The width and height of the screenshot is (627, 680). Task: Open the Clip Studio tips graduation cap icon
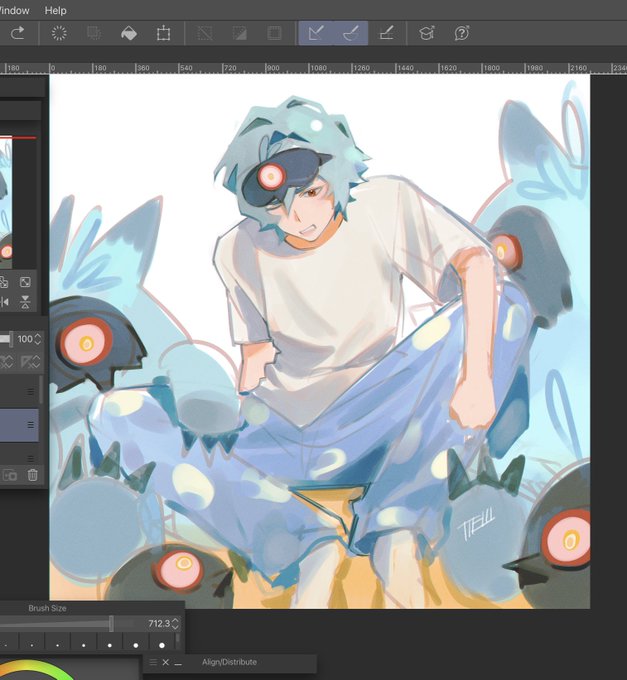pyautogui.click(x=427, y=33)
